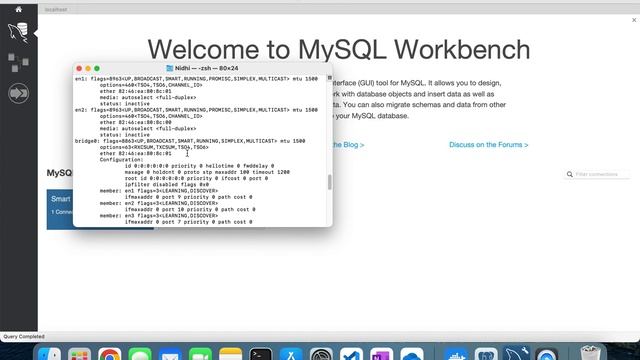Image resolution: width=640 pixels, height=360 pixels.
Task: Click the 'root id 0:0:0:0:0:0' terminal line
Action: tap(196, 178)
